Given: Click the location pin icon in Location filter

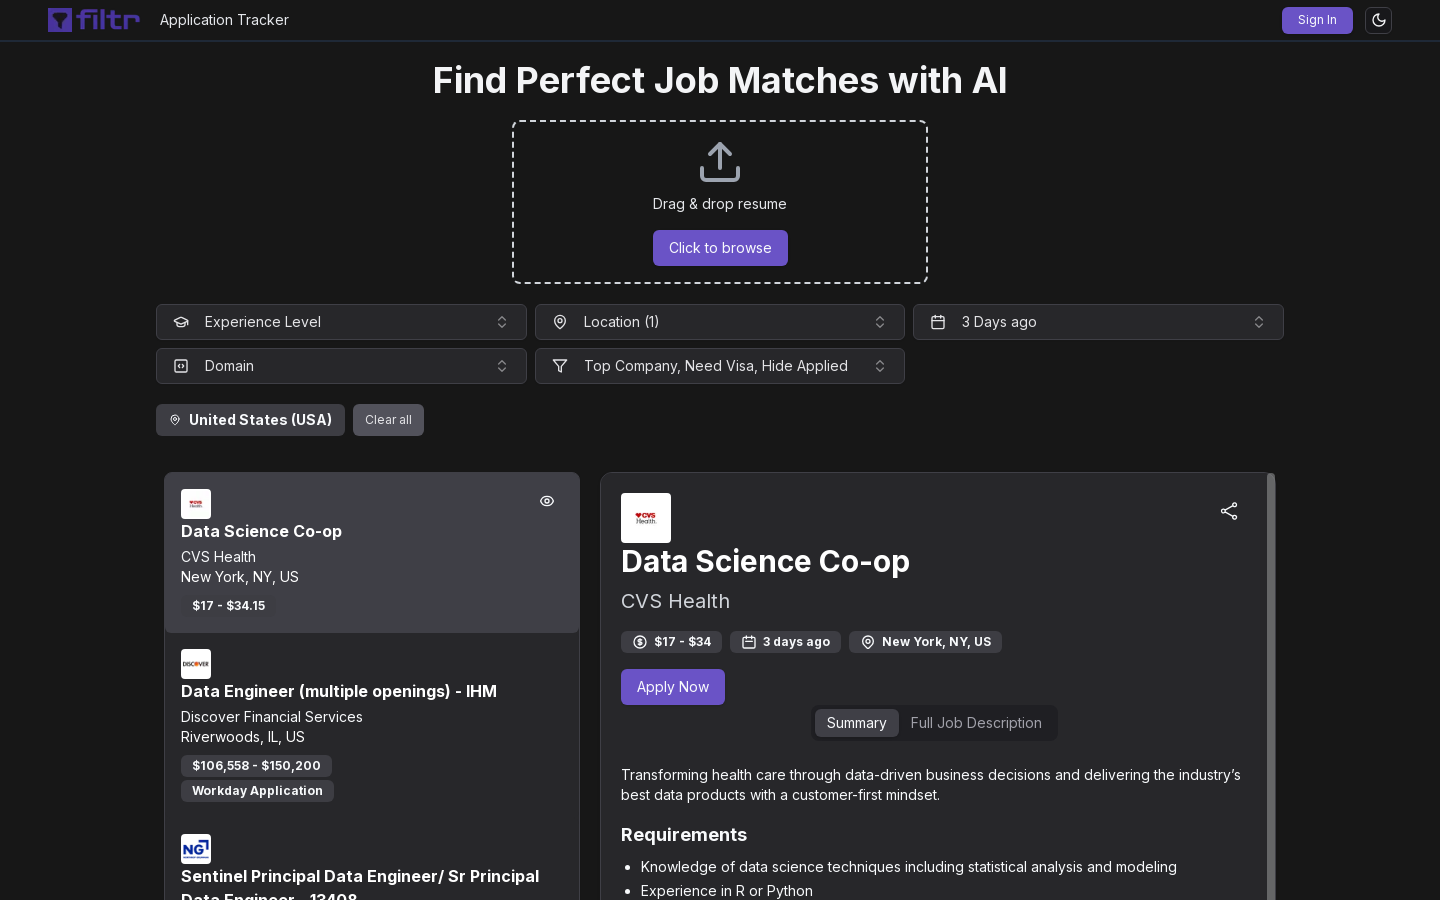Looking at the screenshot, I should point(560,322).
